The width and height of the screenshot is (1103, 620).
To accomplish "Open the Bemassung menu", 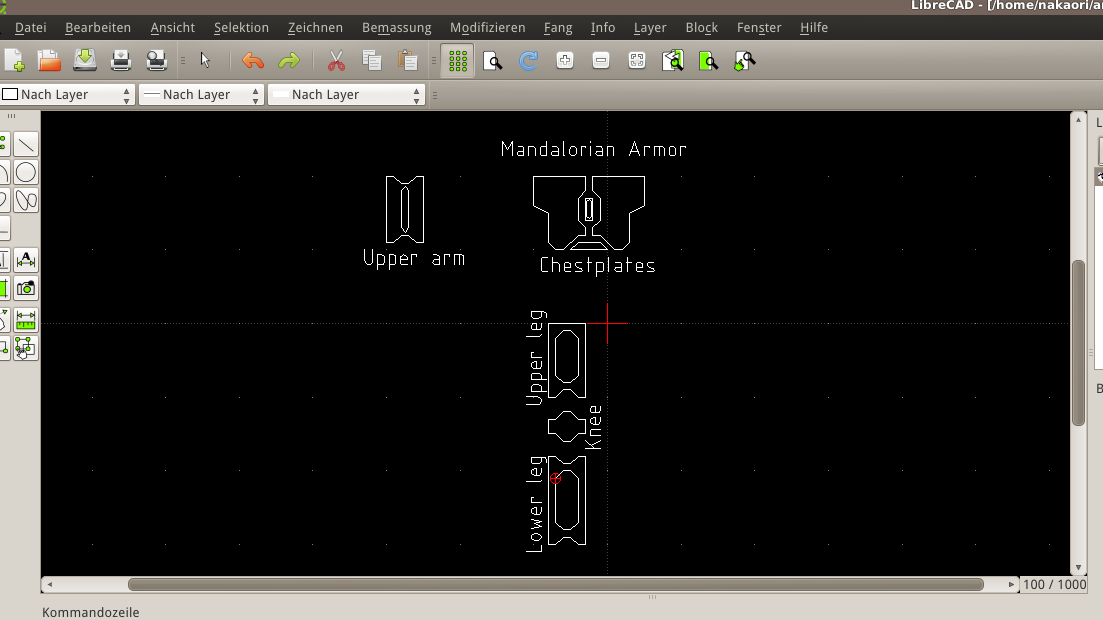I will (397, 27).
